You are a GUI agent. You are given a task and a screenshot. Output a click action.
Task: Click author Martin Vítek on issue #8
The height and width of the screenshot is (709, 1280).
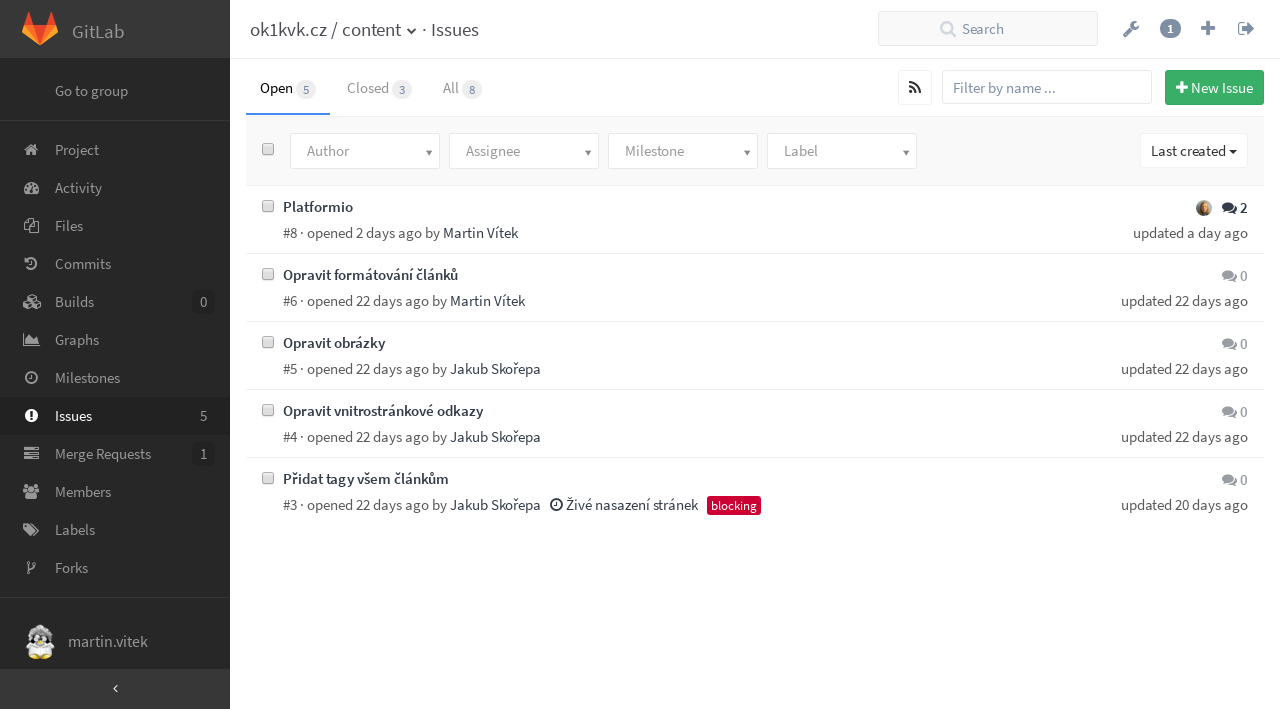(x=480, y=233)
